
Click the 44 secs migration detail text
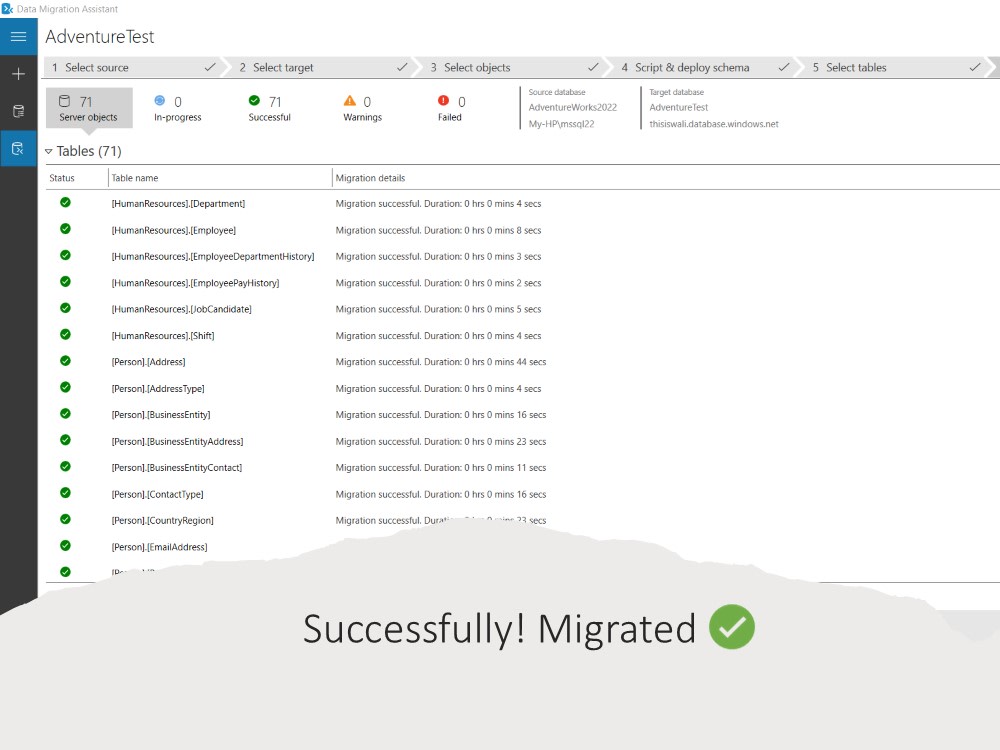coord(441,362)
